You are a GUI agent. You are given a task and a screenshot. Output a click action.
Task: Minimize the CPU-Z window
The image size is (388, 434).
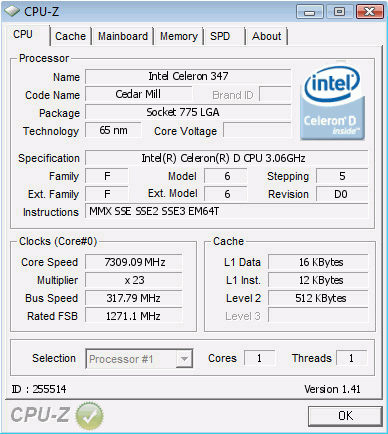click(310, 12)
